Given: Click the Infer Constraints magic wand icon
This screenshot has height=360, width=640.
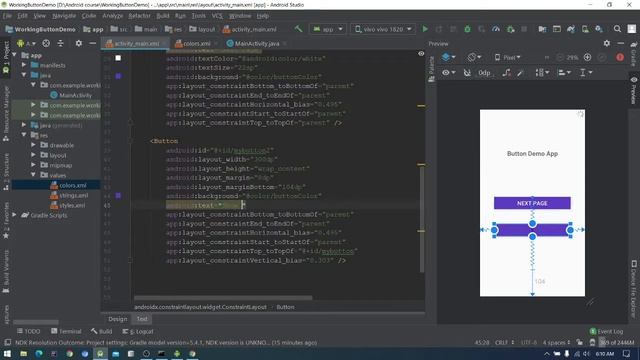Looking at the screenshot, I should tap(520, 73).
